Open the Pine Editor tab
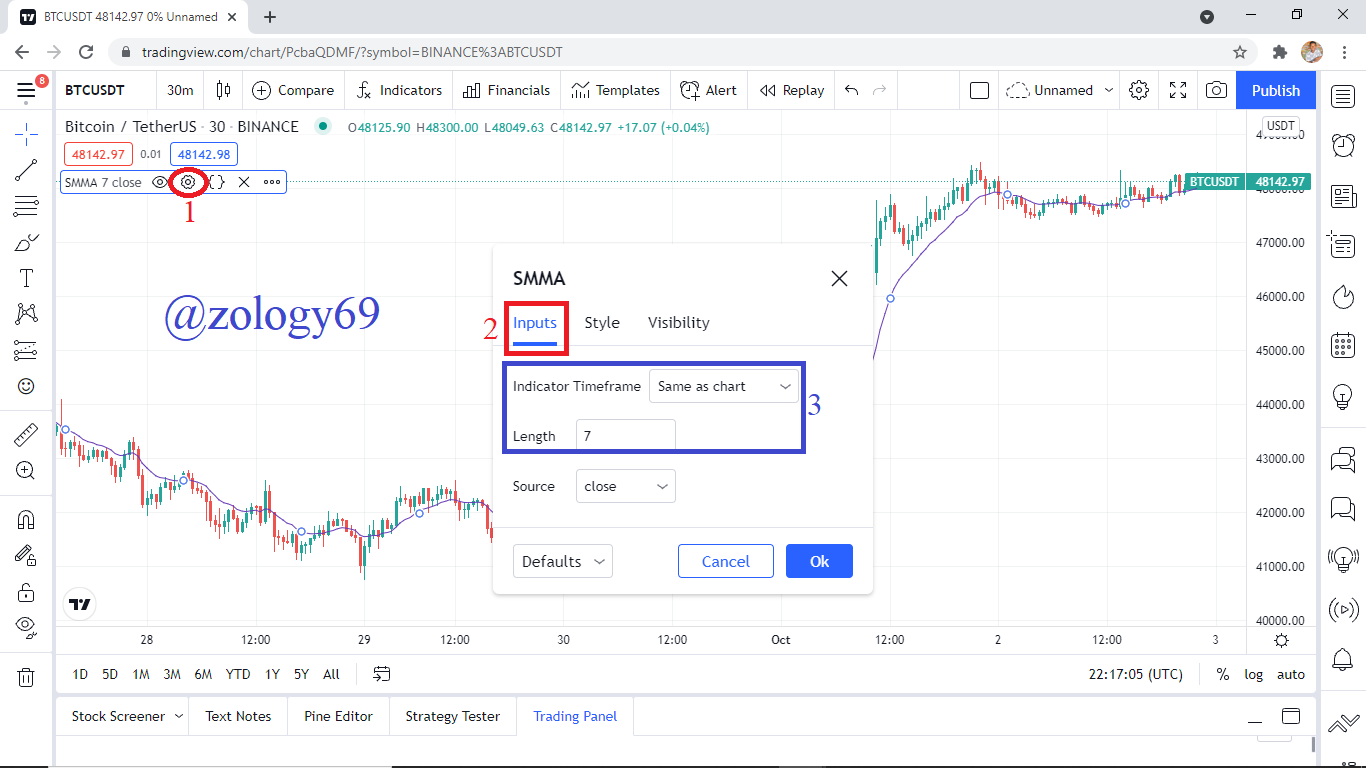 [339, 716]
